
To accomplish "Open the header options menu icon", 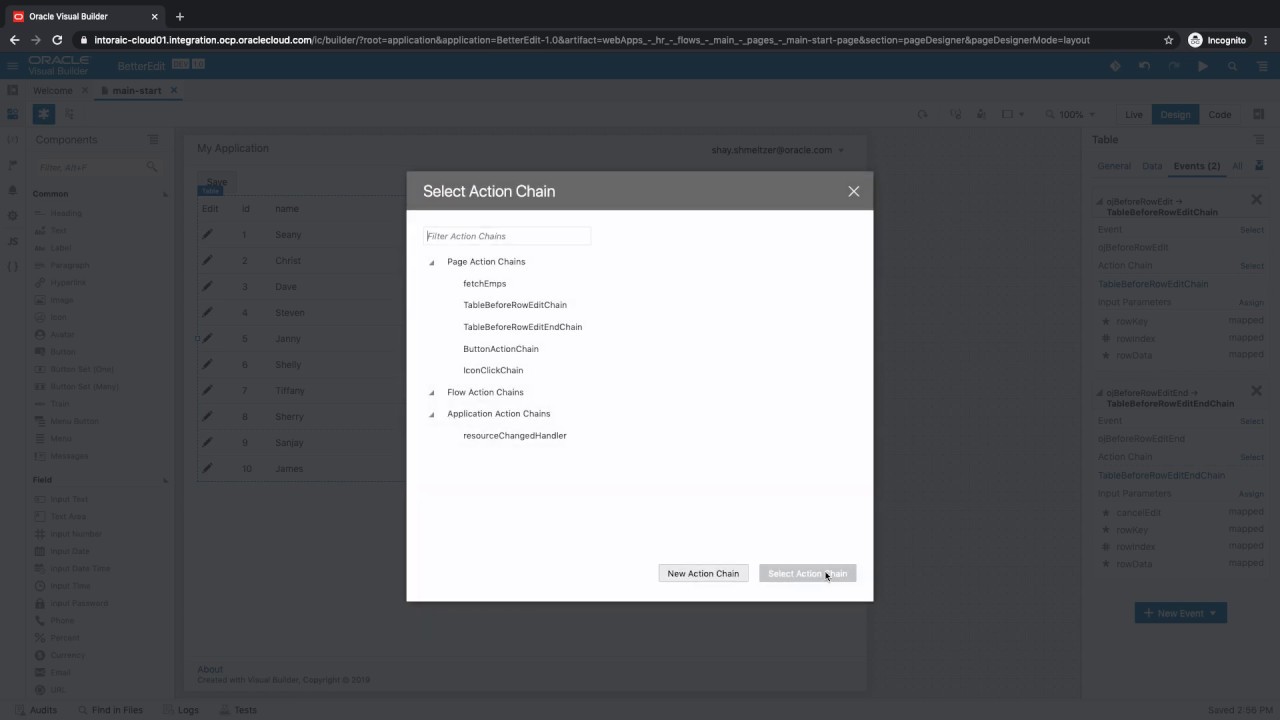I will point(1261,66).
